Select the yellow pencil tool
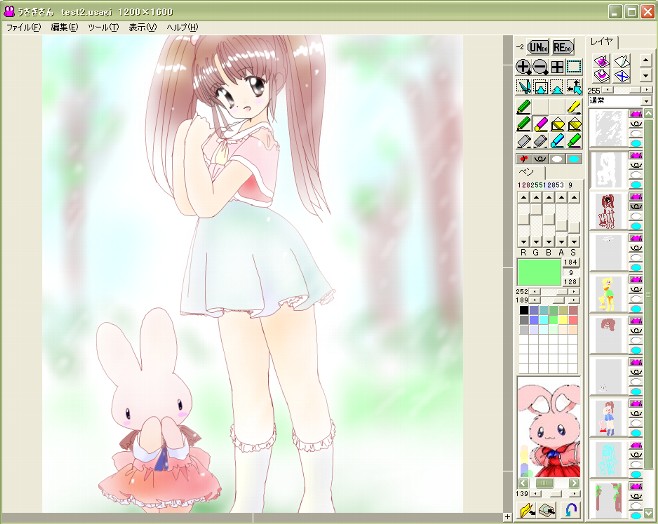 pos(574,107)
